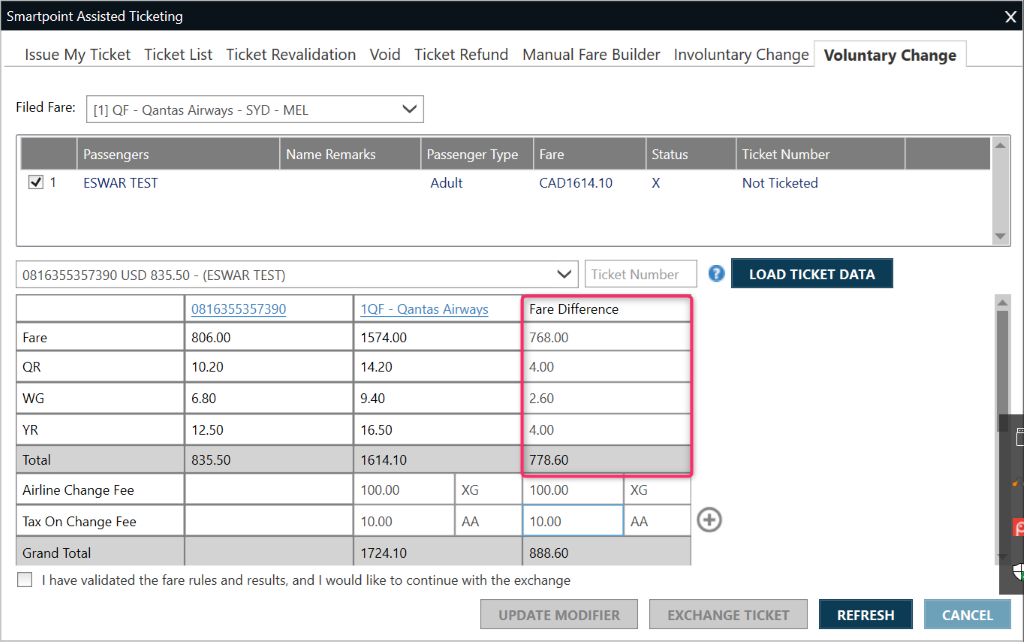Click the passenger list scrollbar down arrow
Viewport: 1024px width, 642px height.
(1001, 236)
